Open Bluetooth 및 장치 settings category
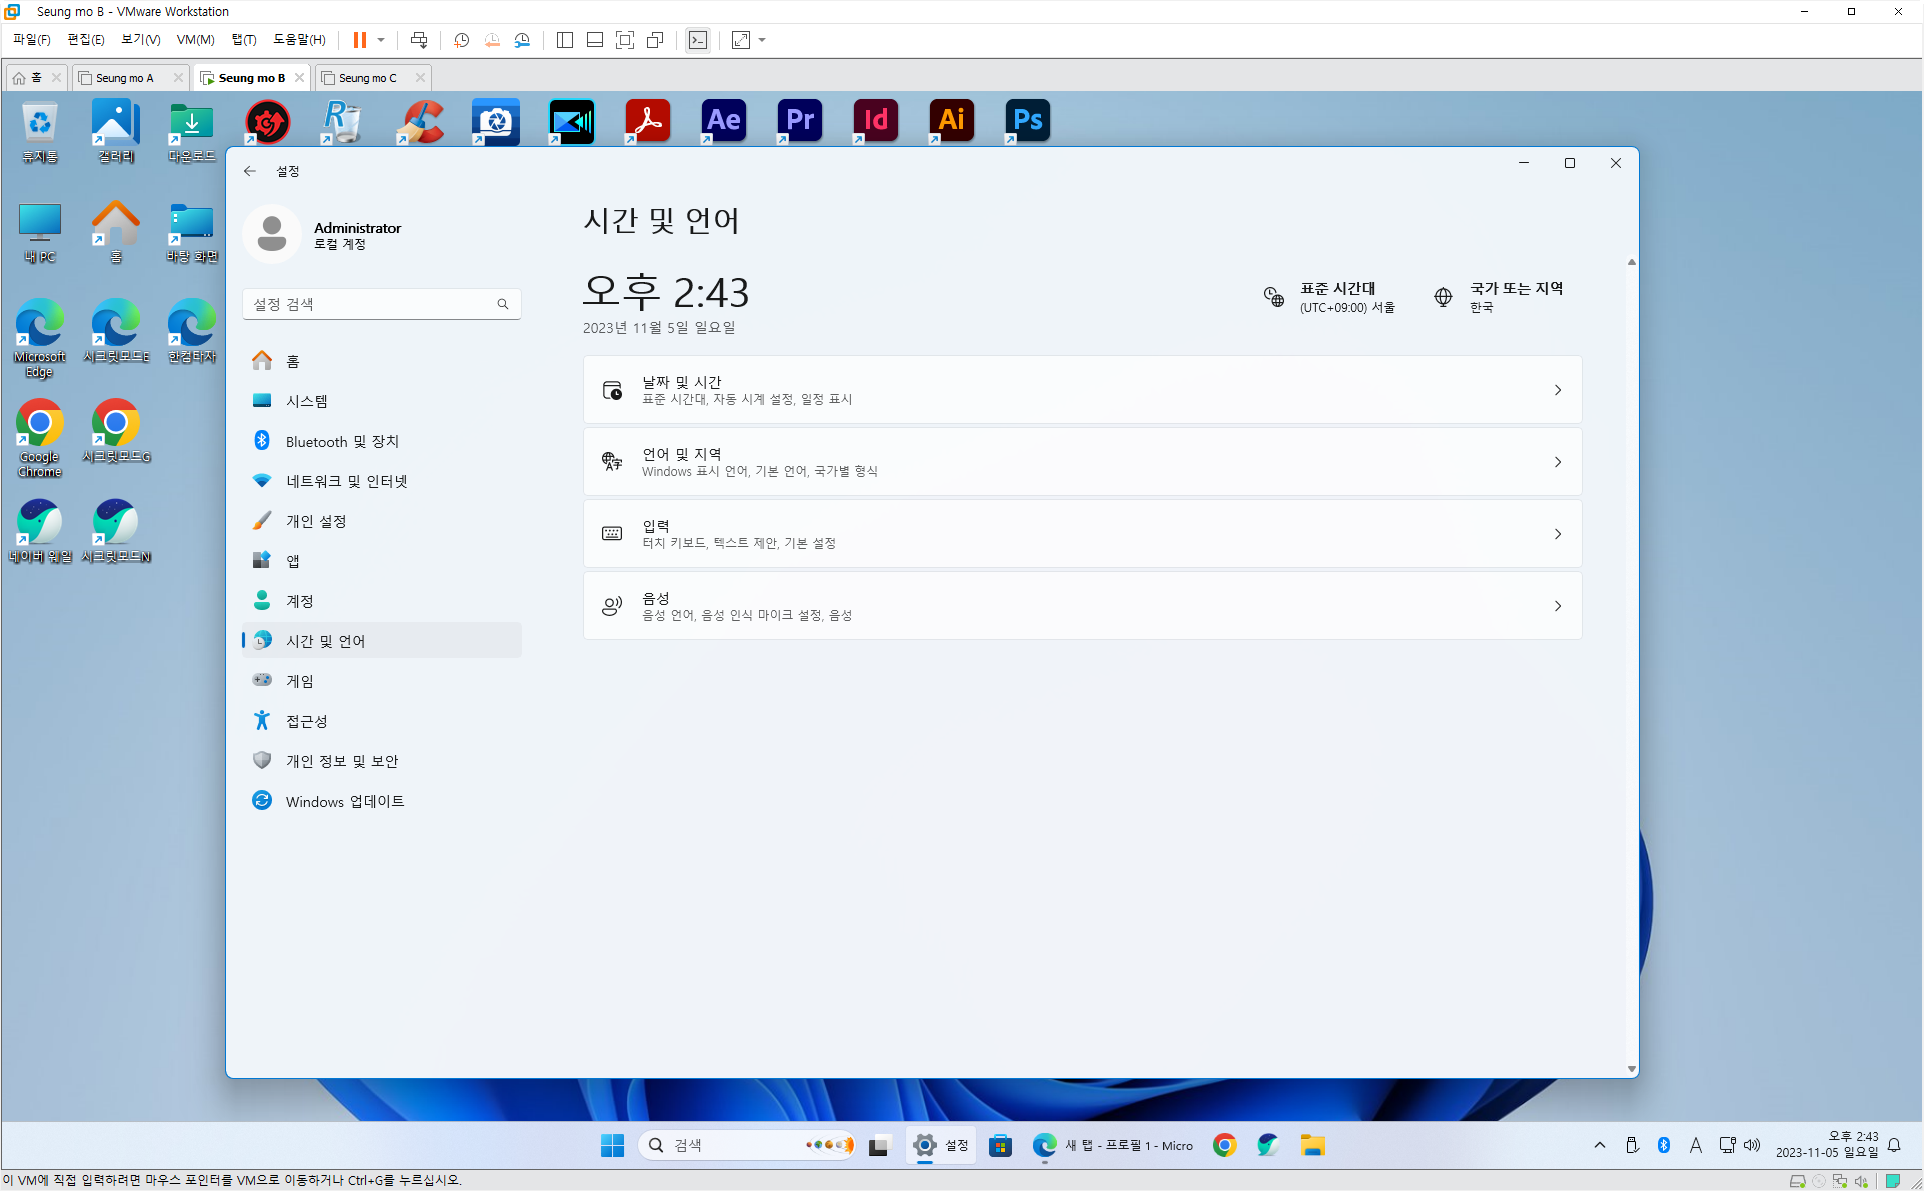Image resolution: width=1924 pixels, height=1191 pixels. 342,441
